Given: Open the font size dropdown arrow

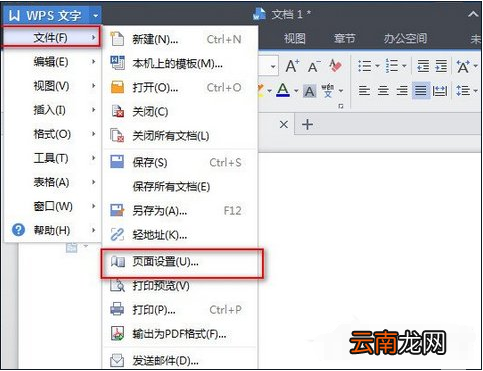Looking at the screenshot, I should coord(273,66).
